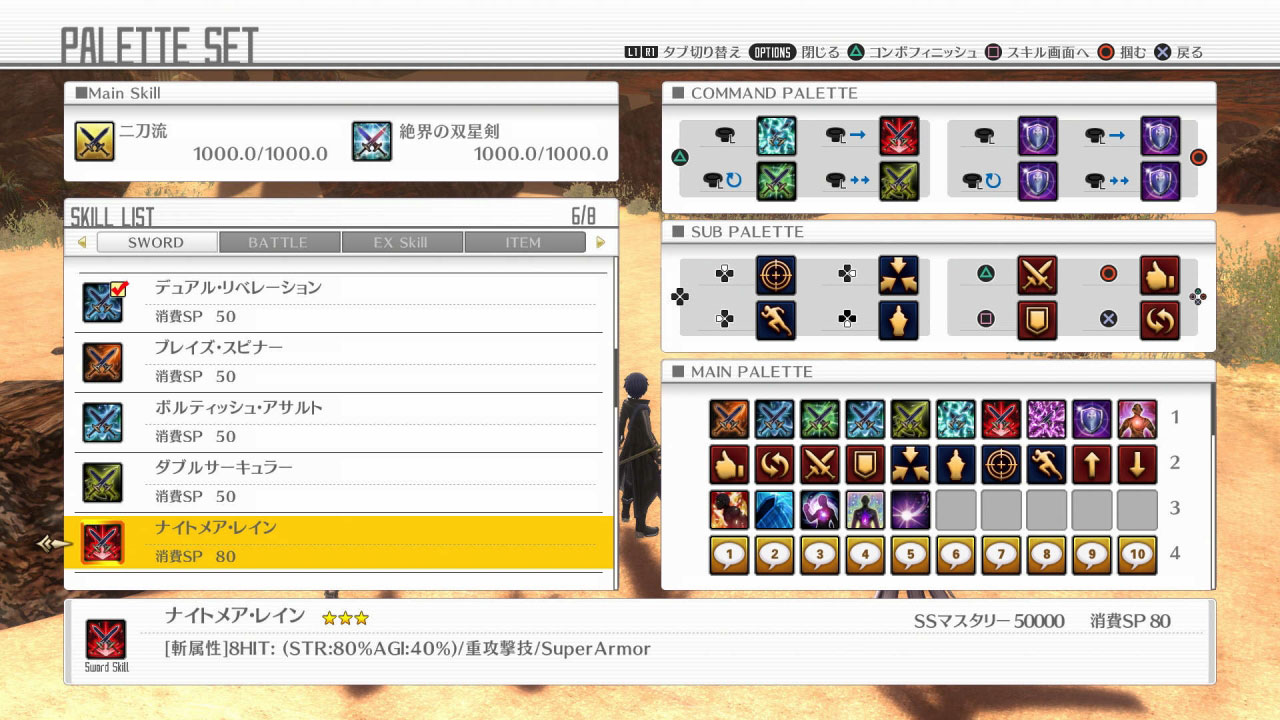Click speech bubble number 10 in Main Palette
Viewport: 1280px width, 720px height.
1137,555
